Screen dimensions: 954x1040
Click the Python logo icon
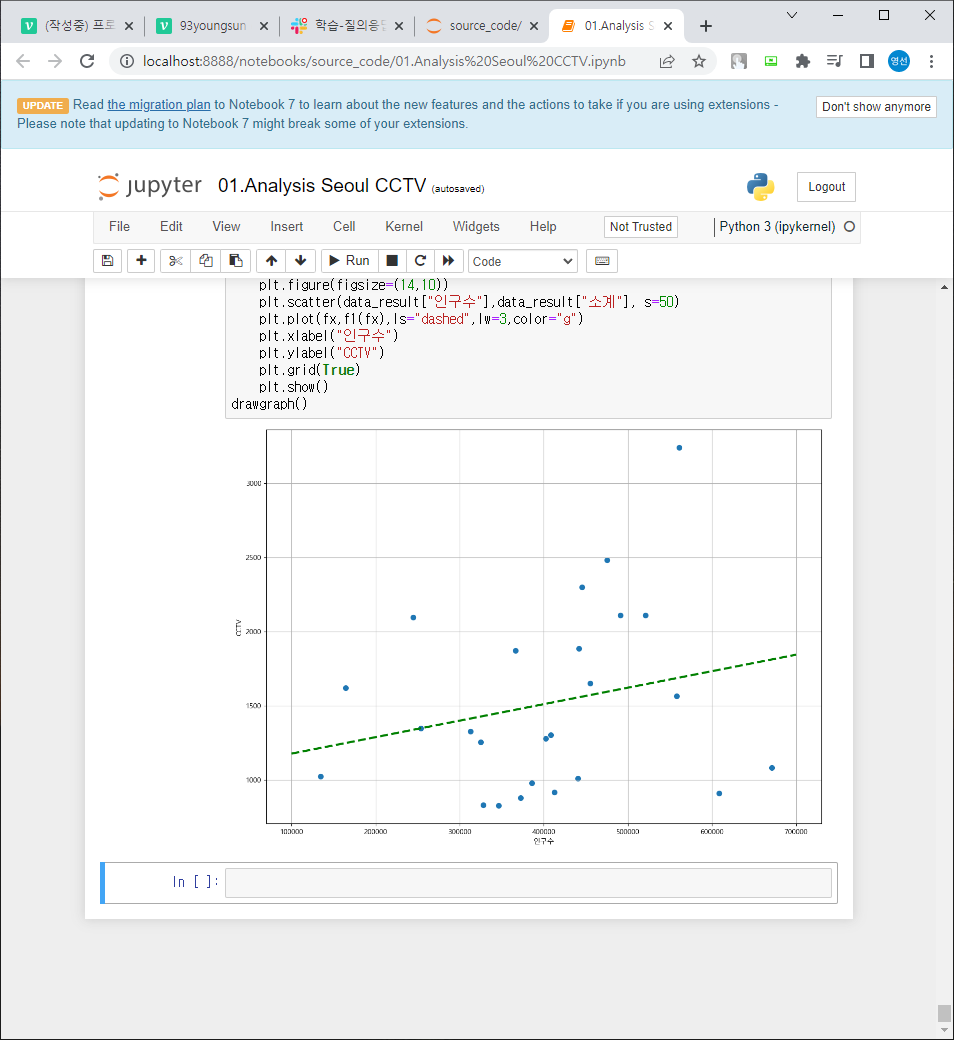(x=760, y=187)
